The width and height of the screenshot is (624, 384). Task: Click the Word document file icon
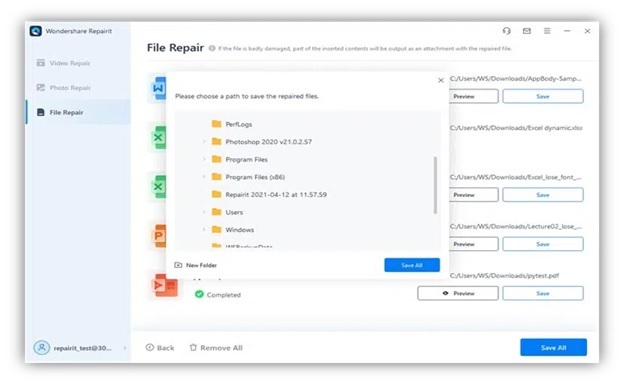click(158, 88)
